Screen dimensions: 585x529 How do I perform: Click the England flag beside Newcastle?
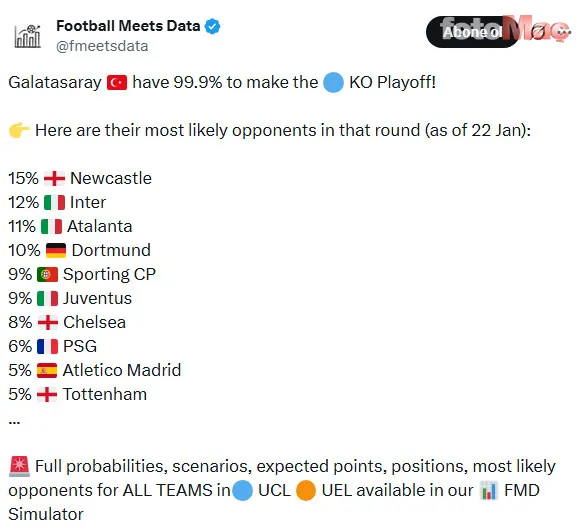tap(54, 178)
